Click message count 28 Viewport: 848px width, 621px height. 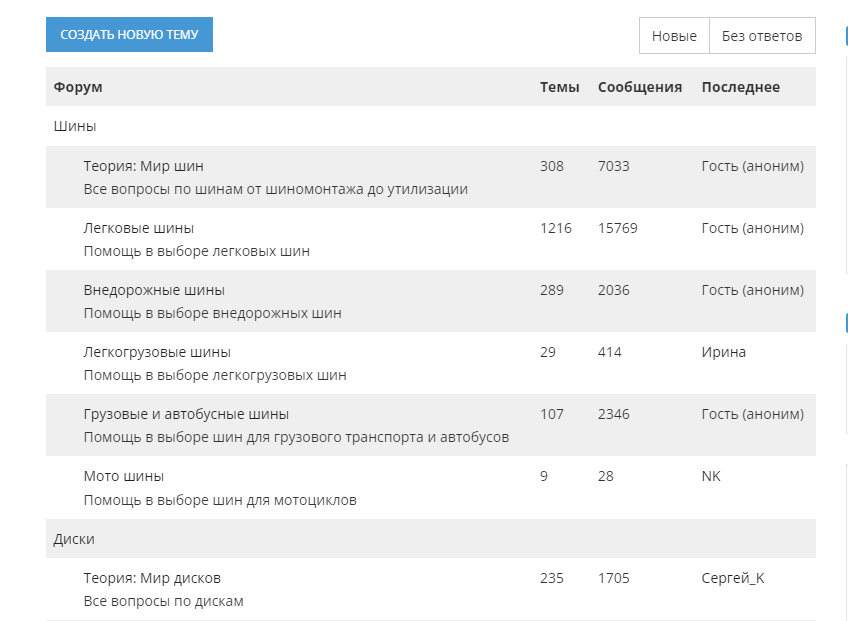(606, 477)
